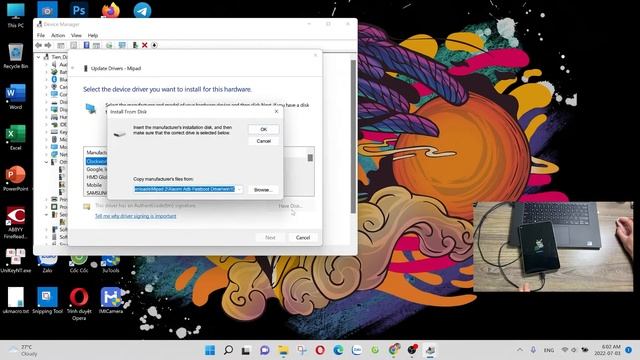This screenshot has width=640, height=360.
Task: Open Opera from taskbar
Action: point(320,350)
